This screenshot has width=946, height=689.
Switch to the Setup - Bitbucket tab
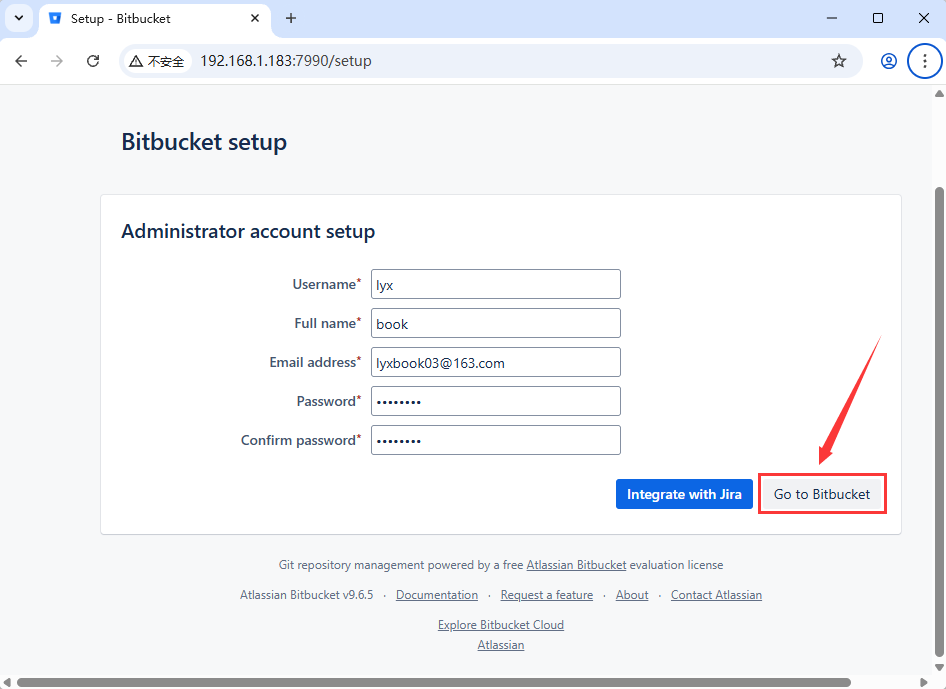140,18
